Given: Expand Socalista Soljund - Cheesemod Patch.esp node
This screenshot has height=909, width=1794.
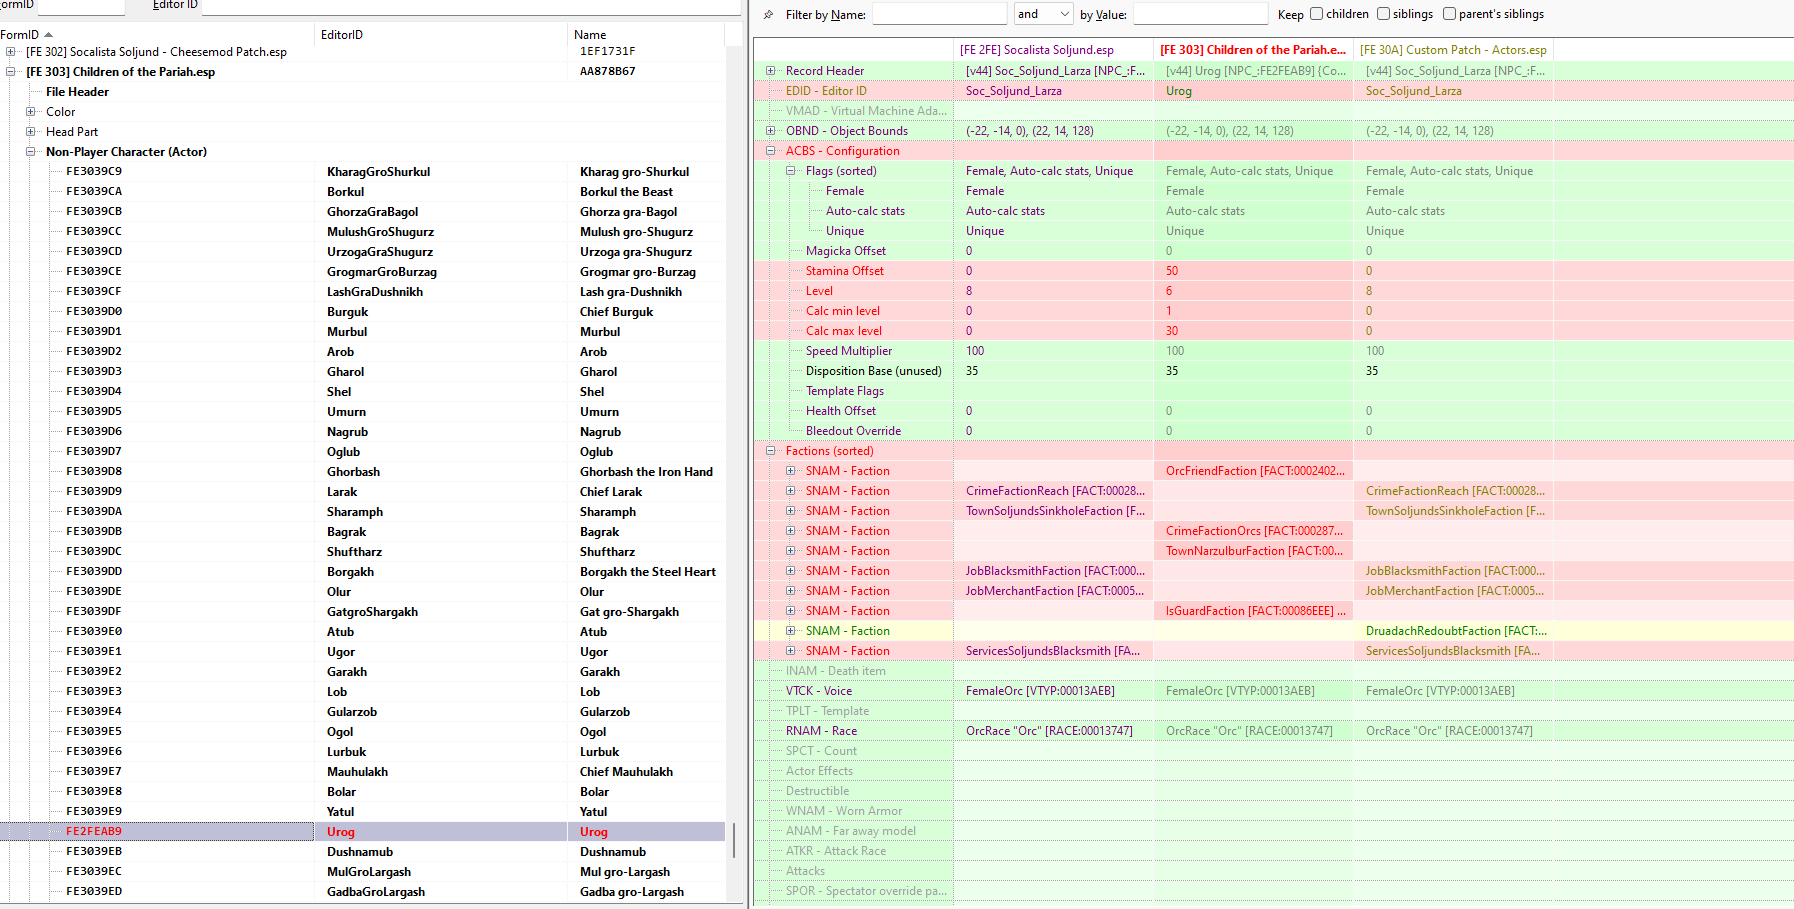Looking at the screenshot, I should pos(10,52).
